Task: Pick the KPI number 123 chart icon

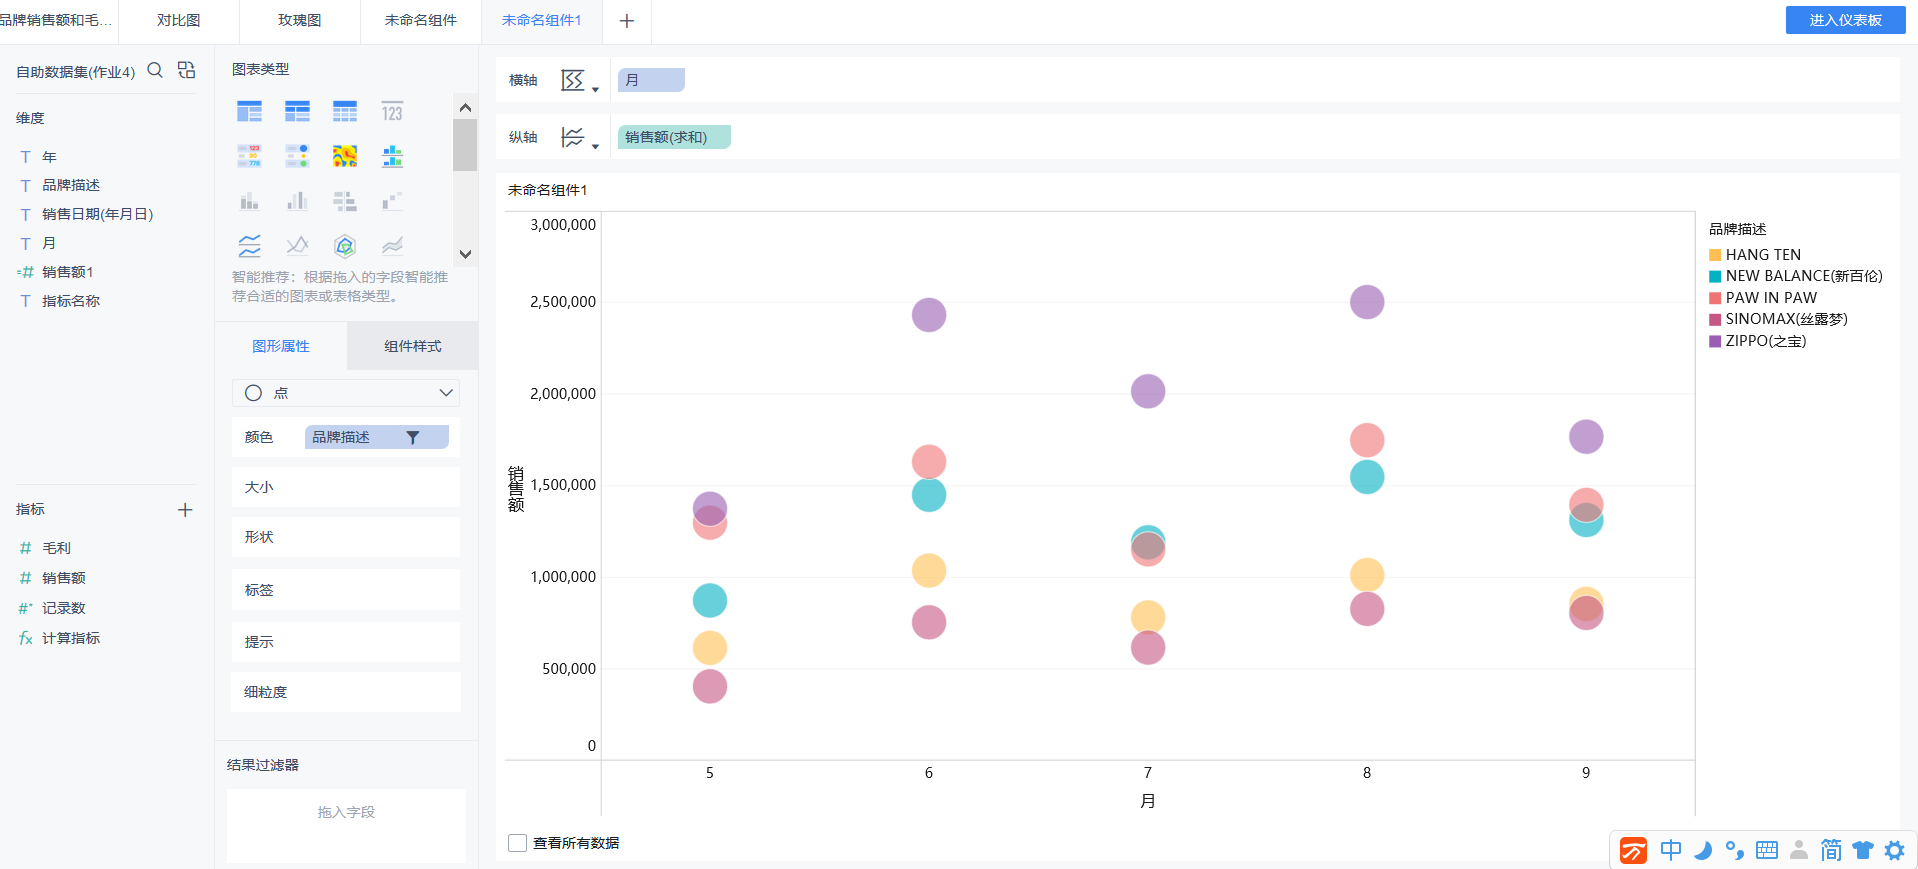Action: click(x=392, y=112)
